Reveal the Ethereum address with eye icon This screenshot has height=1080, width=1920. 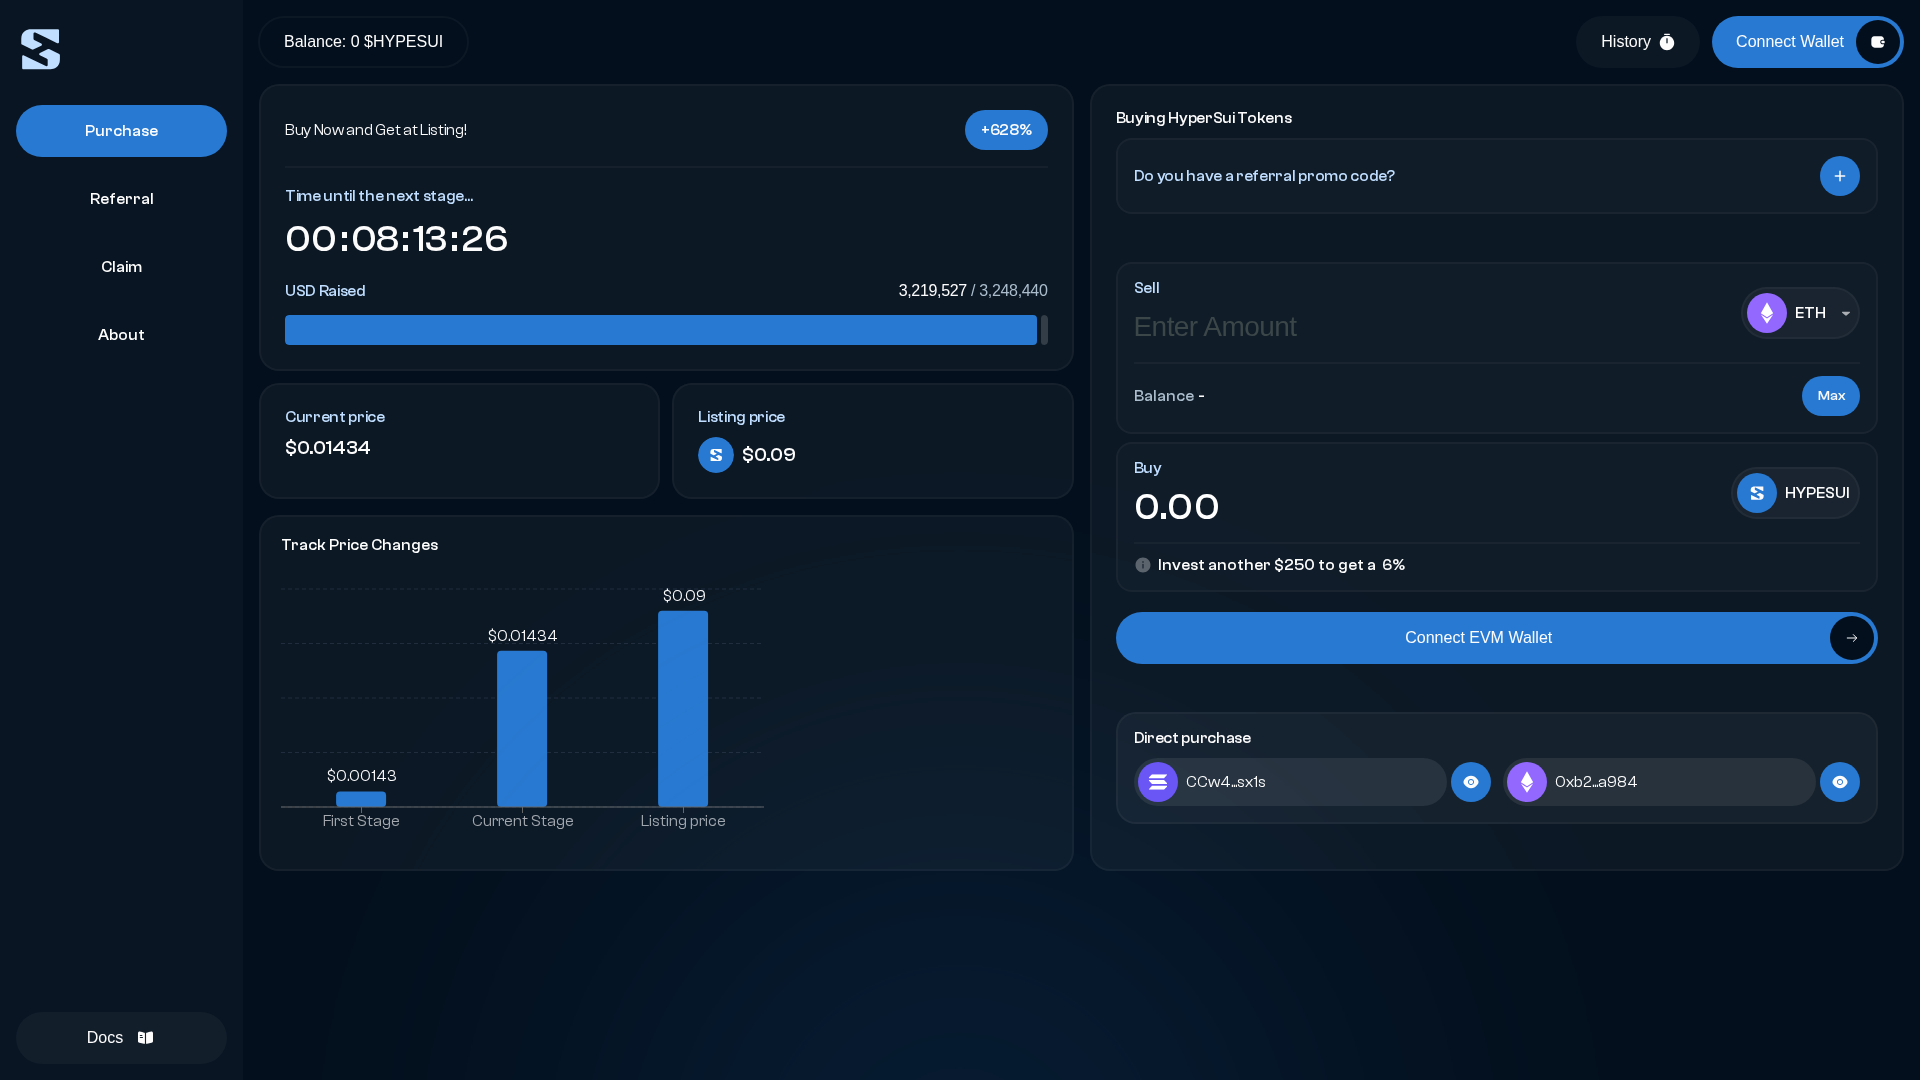coord(1839,782)
